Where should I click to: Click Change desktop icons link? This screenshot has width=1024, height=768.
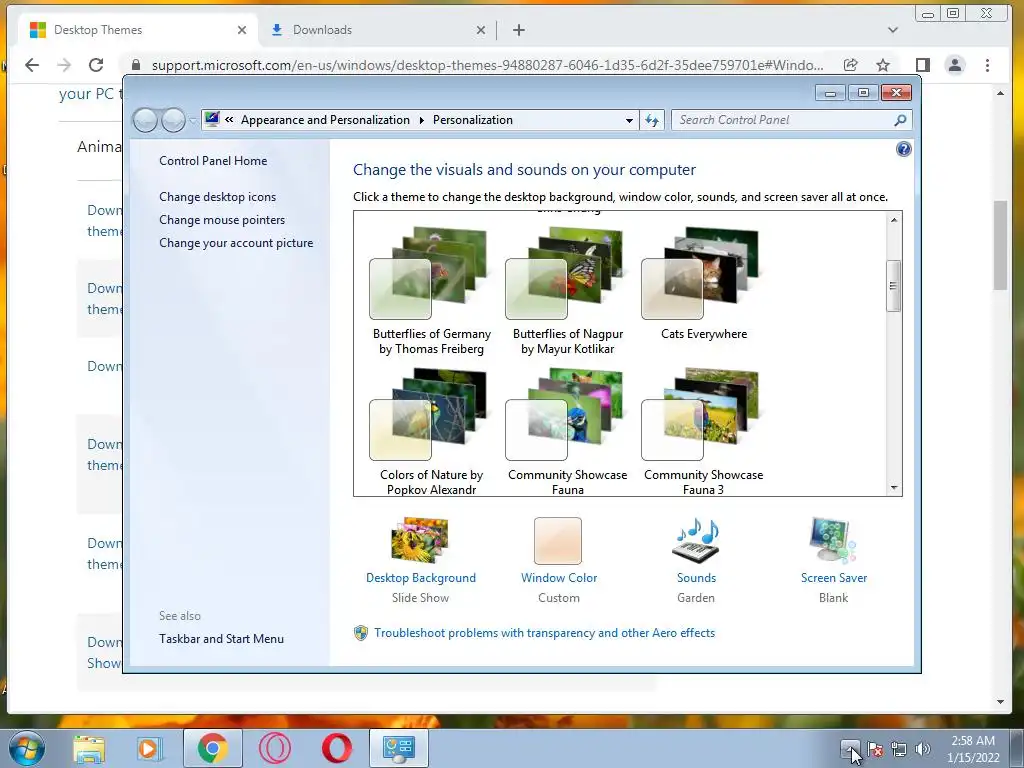click(217, 197)
